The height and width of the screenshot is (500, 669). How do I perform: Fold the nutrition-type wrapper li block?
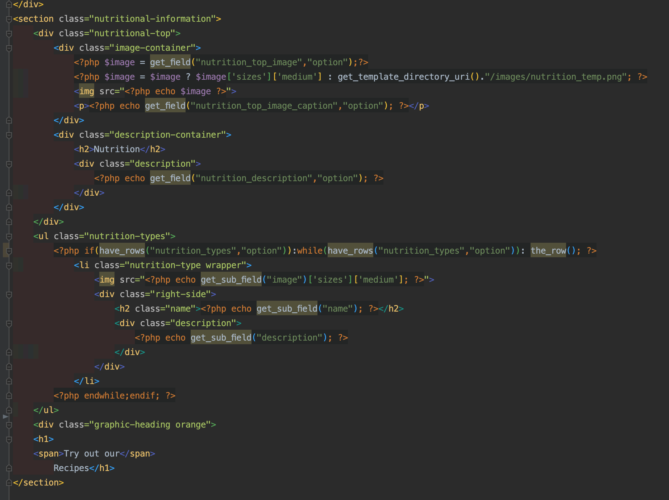[8, 265]
